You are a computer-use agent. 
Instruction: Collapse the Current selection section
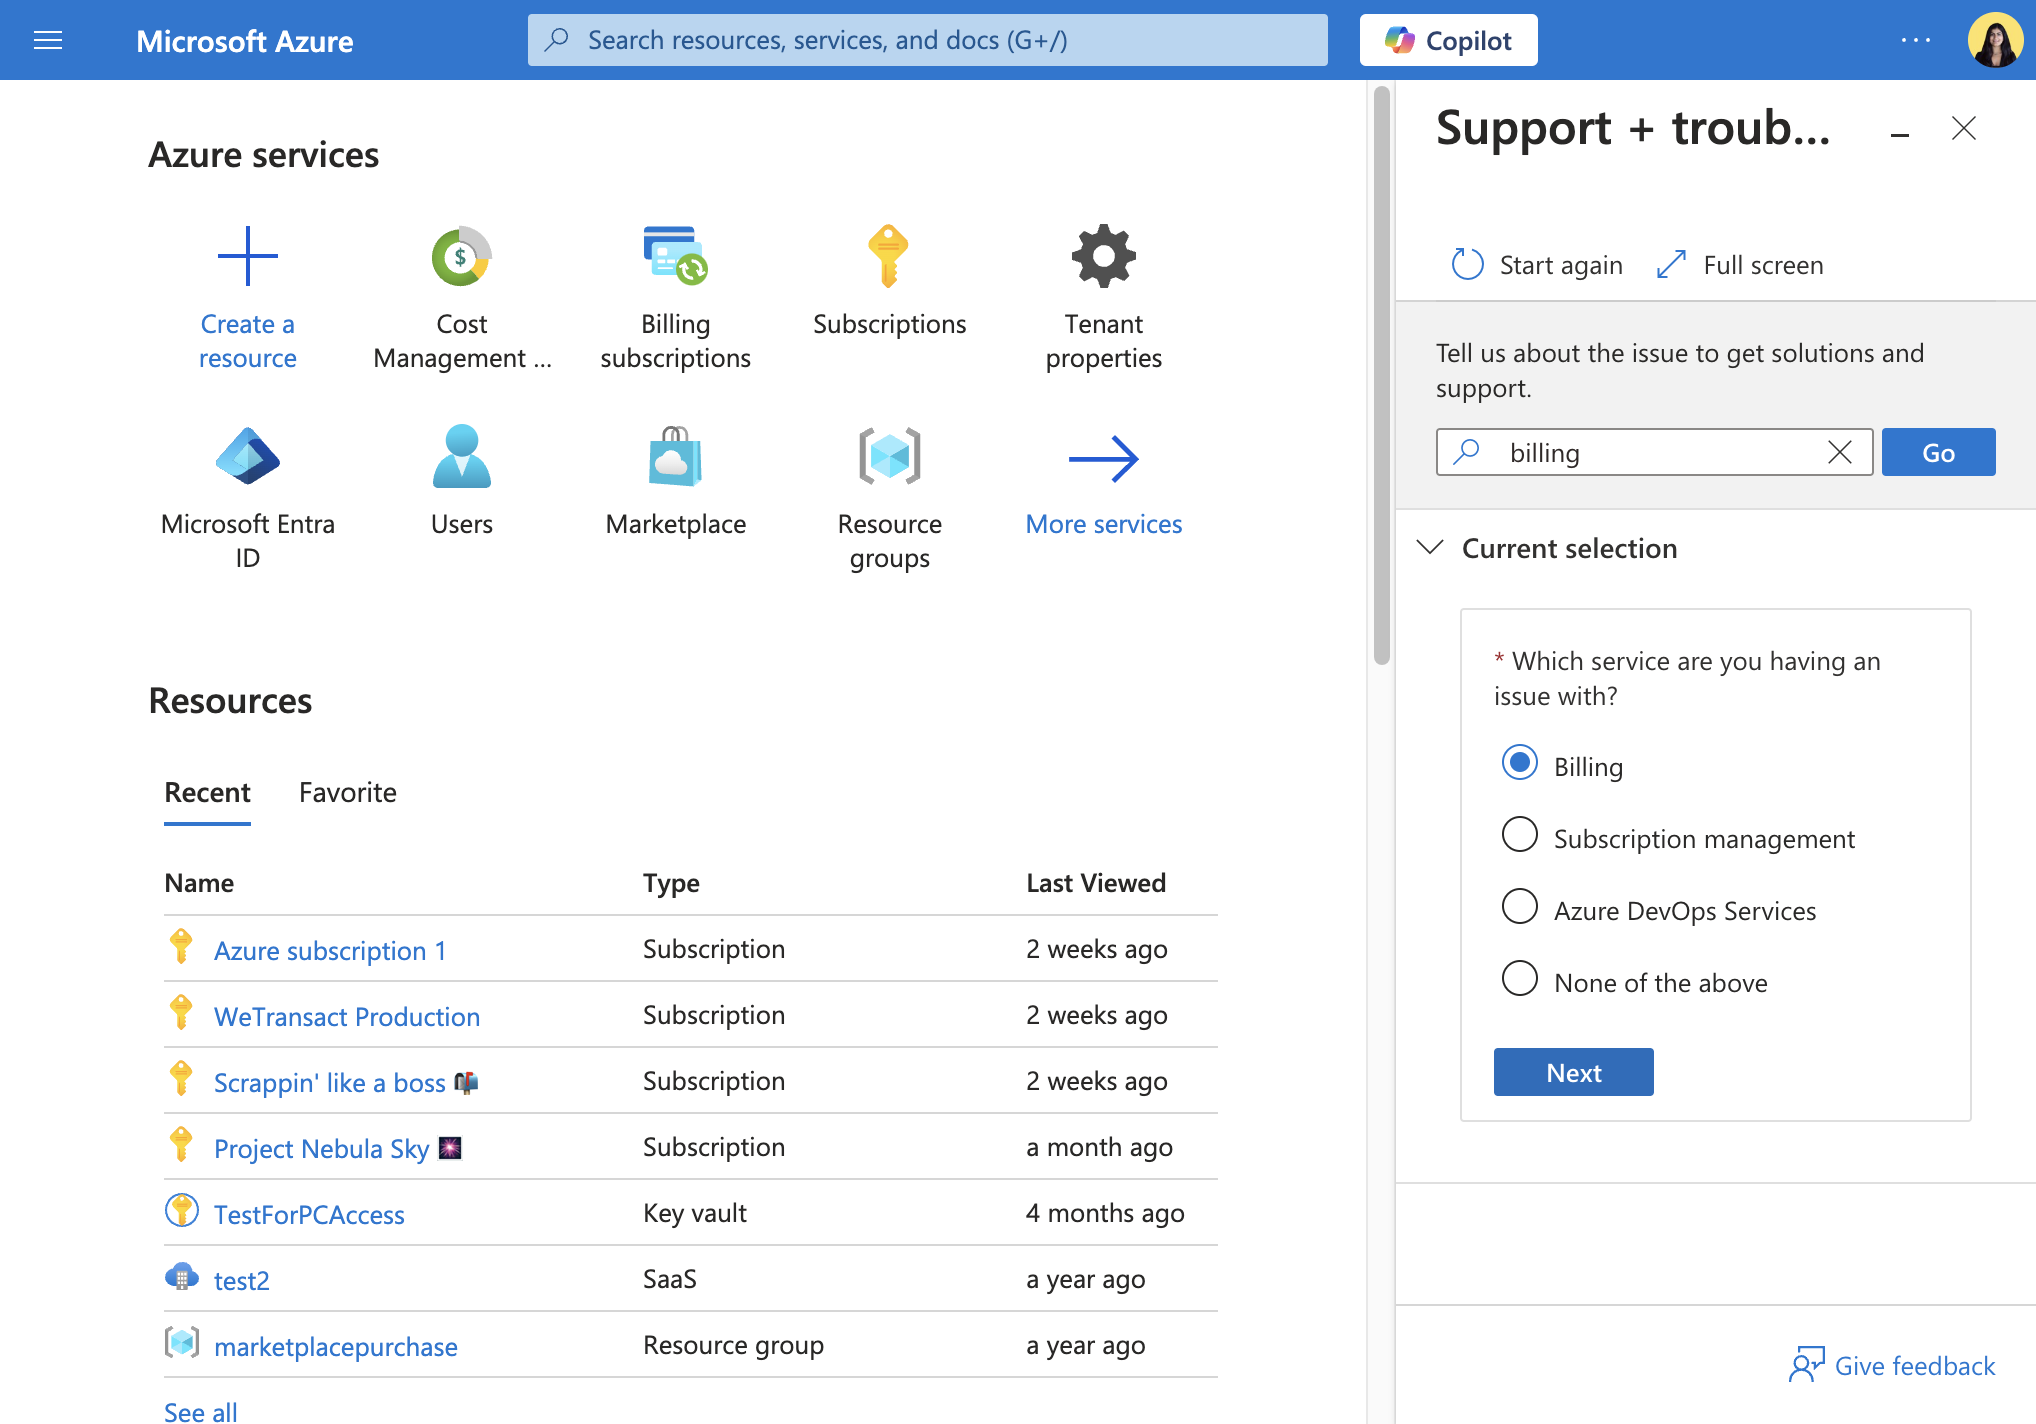coord(1431,547)
